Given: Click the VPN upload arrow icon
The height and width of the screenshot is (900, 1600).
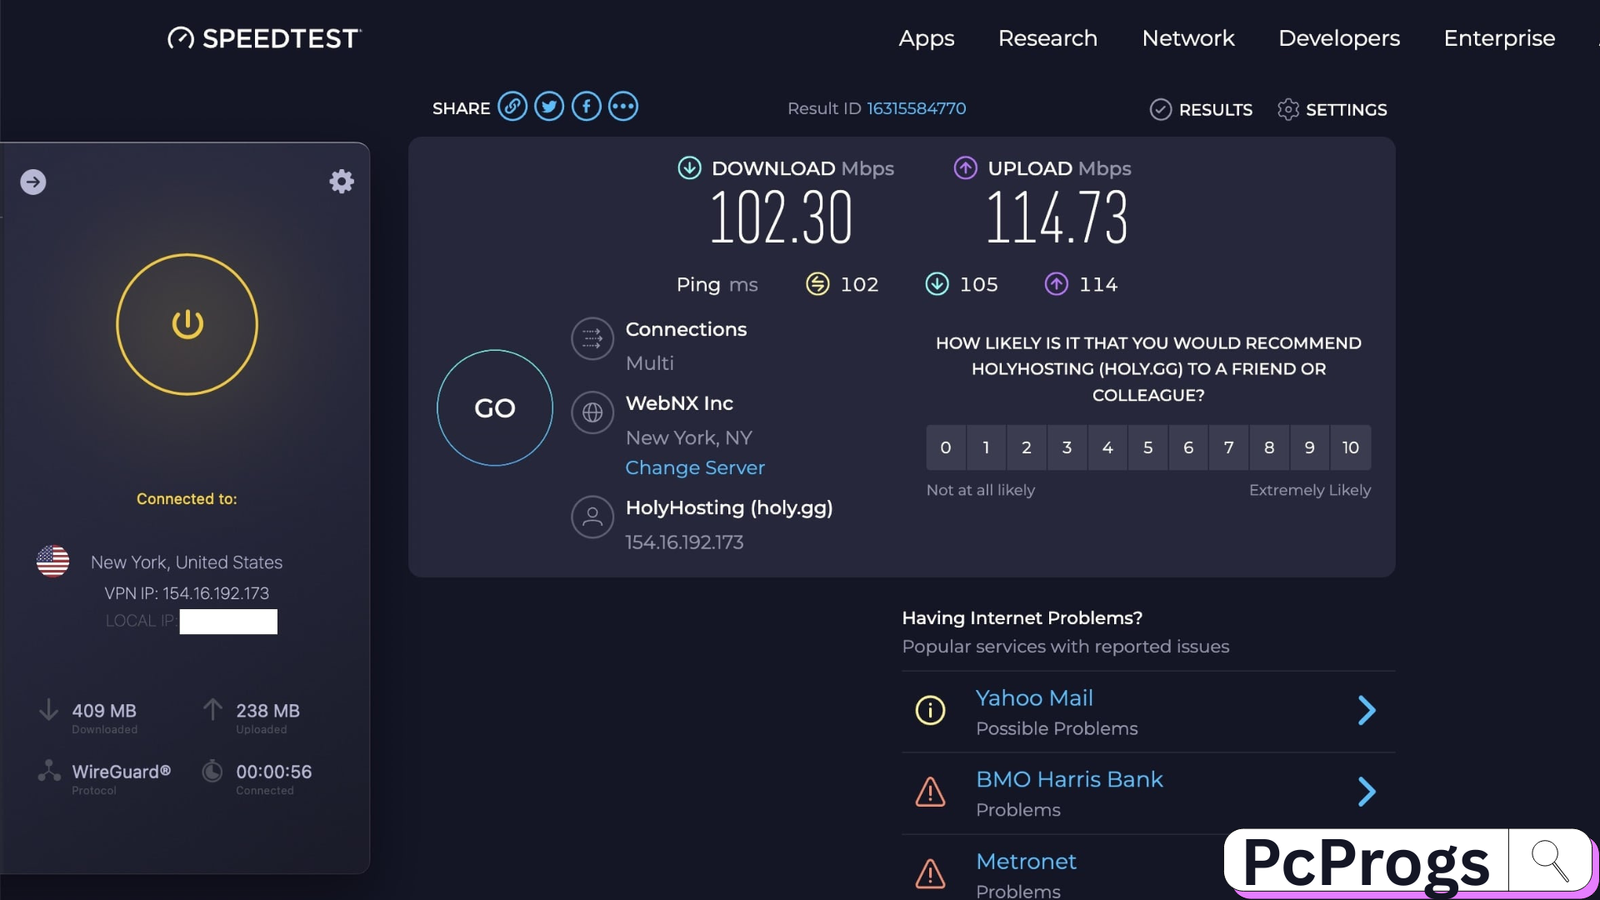Looking at the screenshot, I should click(x=212, y=710).
